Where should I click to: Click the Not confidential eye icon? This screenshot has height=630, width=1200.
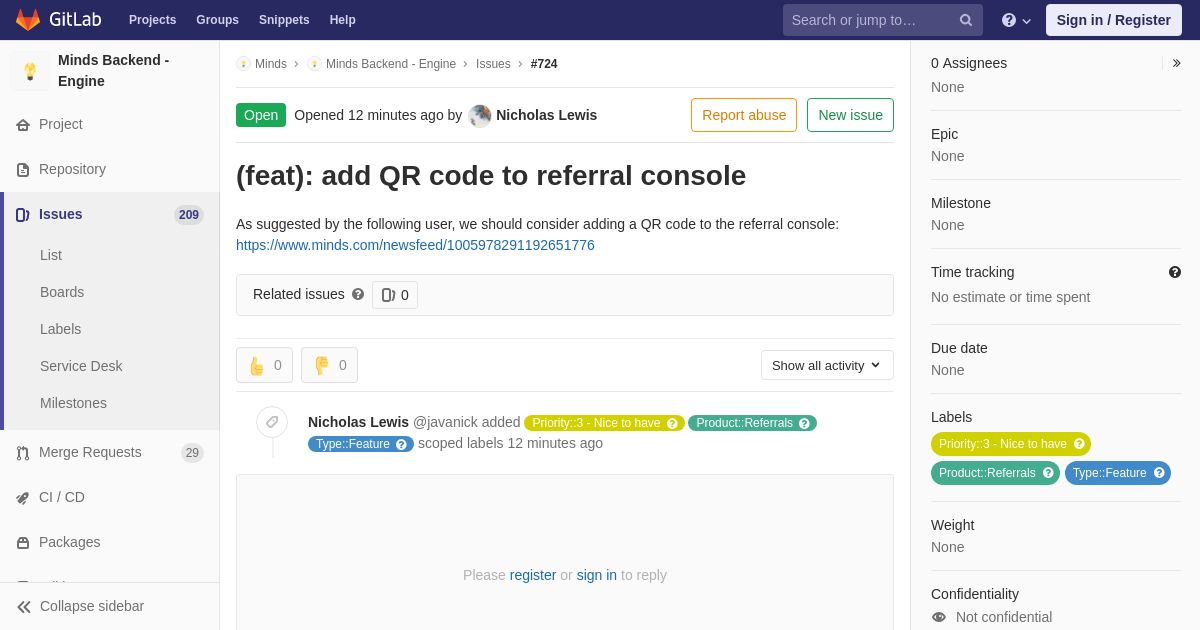pyautogui.click(x=939, y=617)
